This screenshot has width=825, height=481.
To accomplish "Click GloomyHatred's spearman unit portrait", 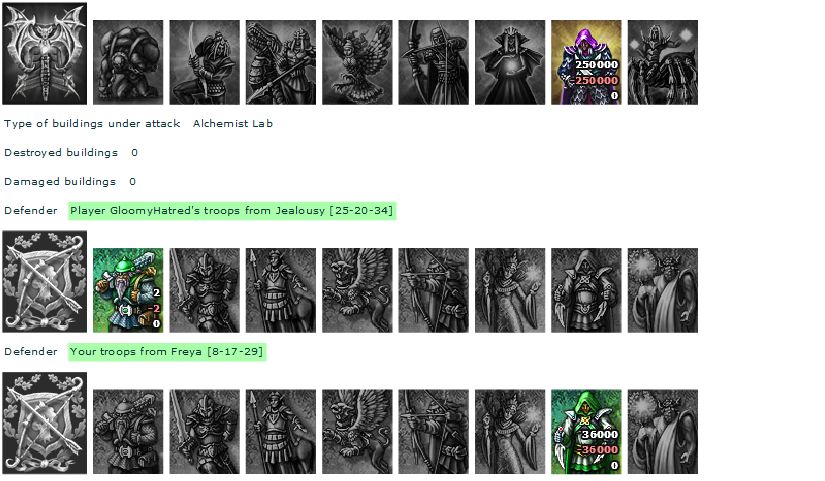I will [281, 290].
